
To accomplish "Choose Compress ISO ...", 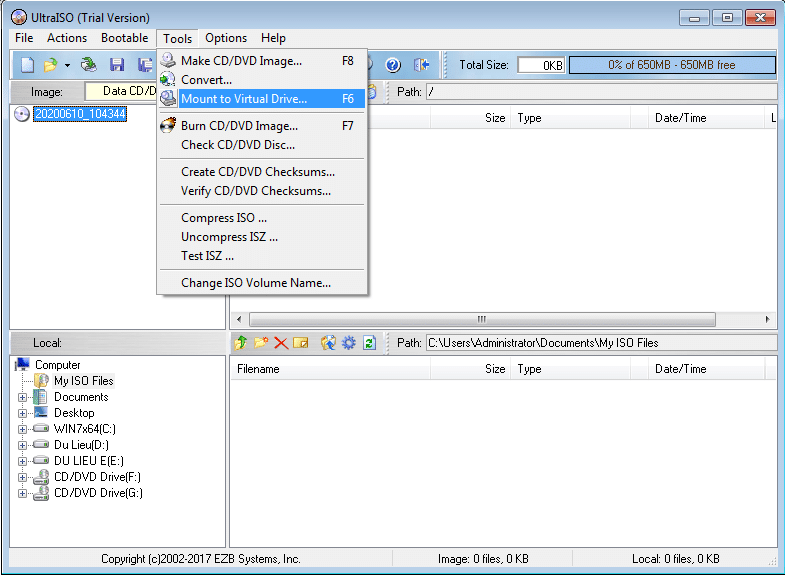I will click(262, 218).
